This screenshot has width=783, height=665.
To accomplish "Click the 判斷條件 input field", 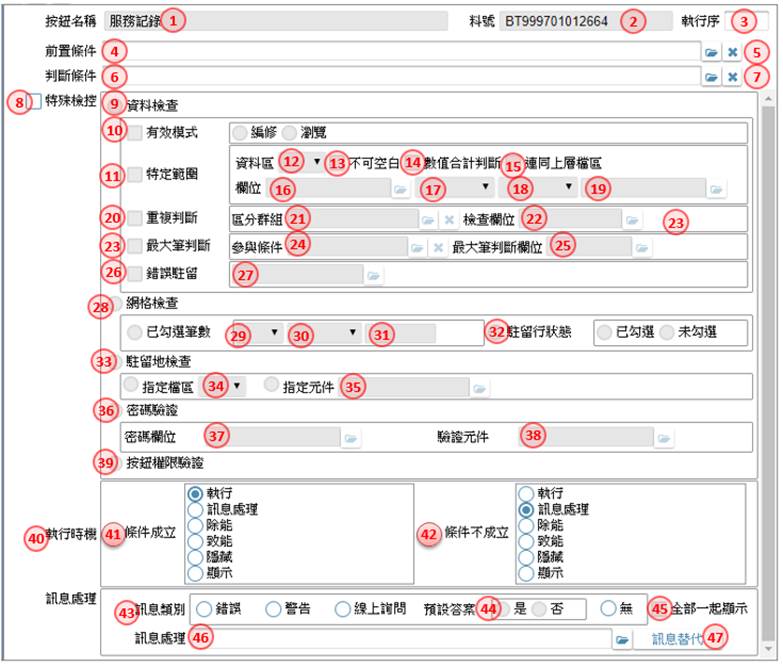I will (401, 77).
